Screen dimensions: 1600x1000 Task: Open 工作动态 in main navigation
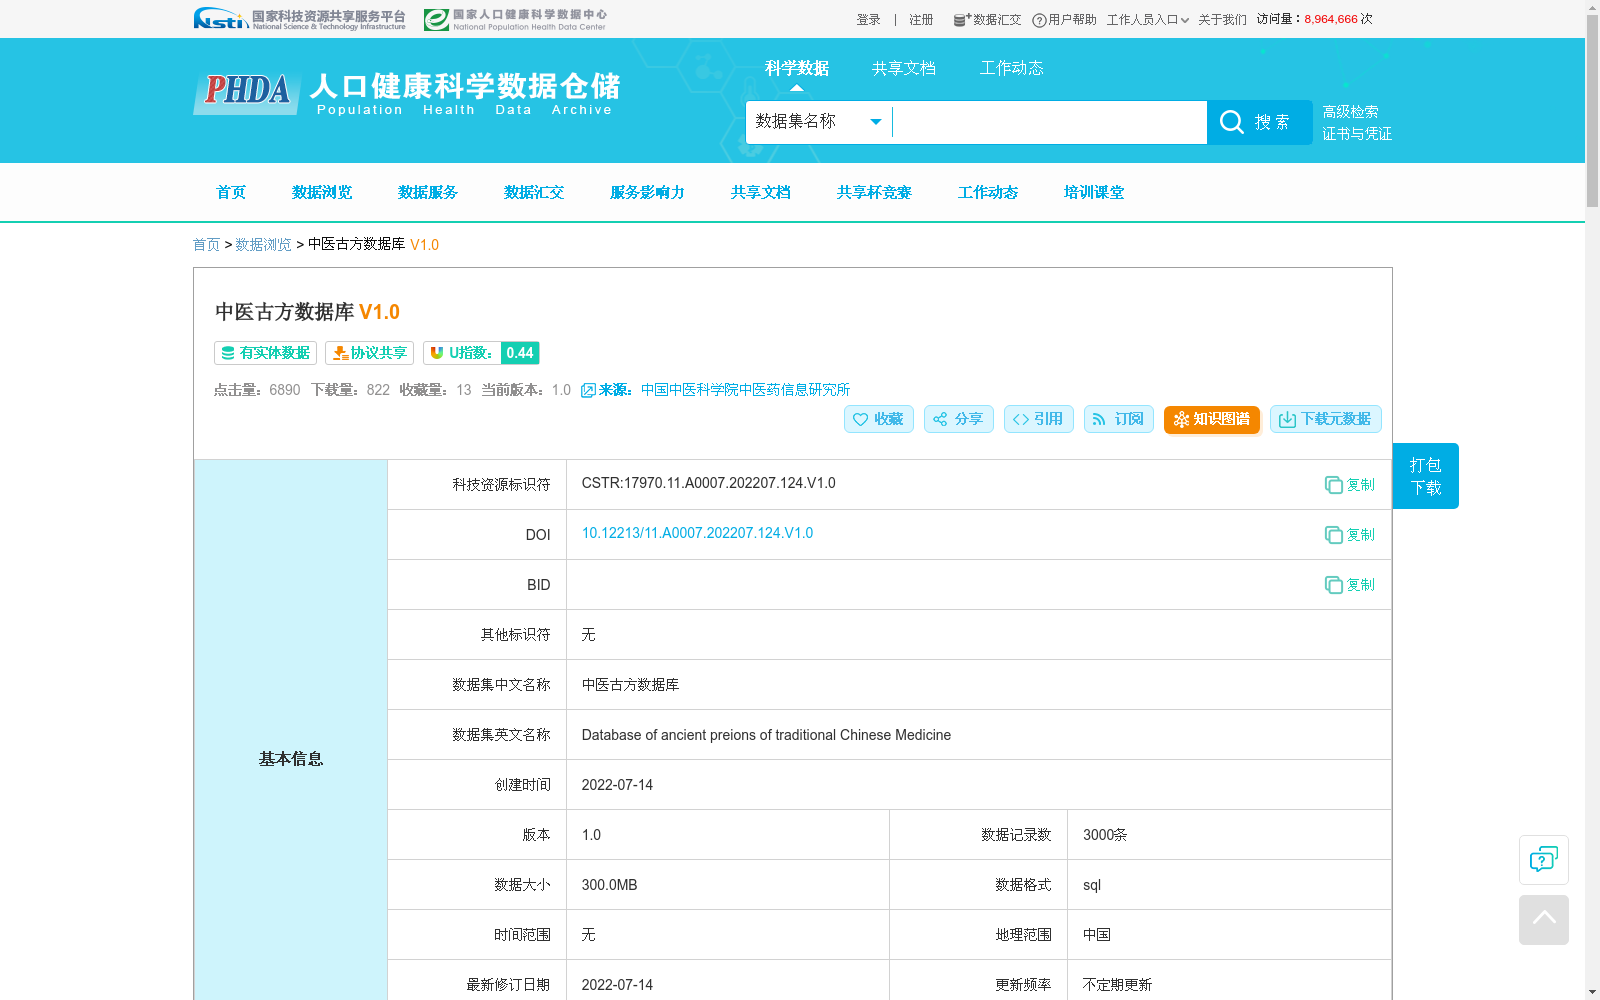click(988, 192)
